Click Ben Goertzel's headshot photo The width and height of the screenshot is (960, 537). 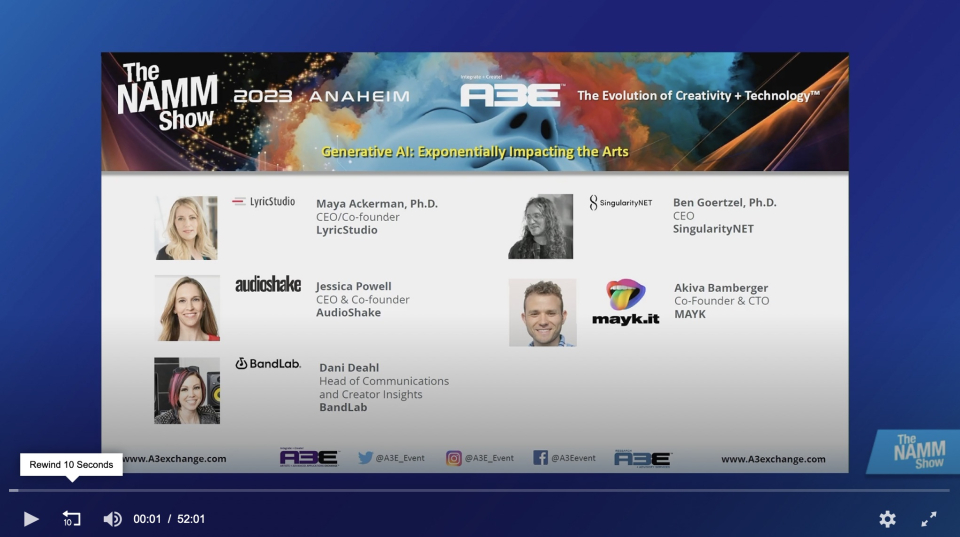pos(540,226)
